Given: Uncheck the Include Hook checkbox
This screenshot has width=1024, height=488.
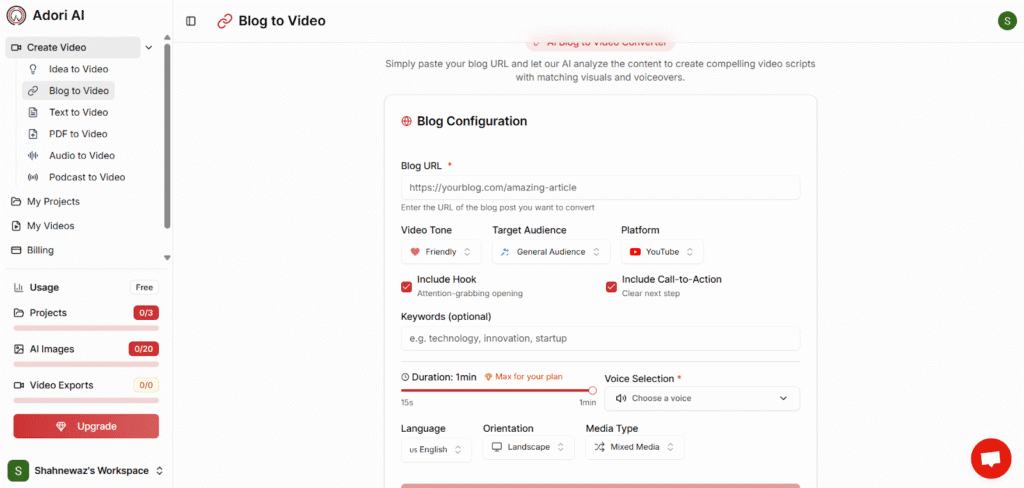Looking at the screenshot, I should (x=406, y=286).
